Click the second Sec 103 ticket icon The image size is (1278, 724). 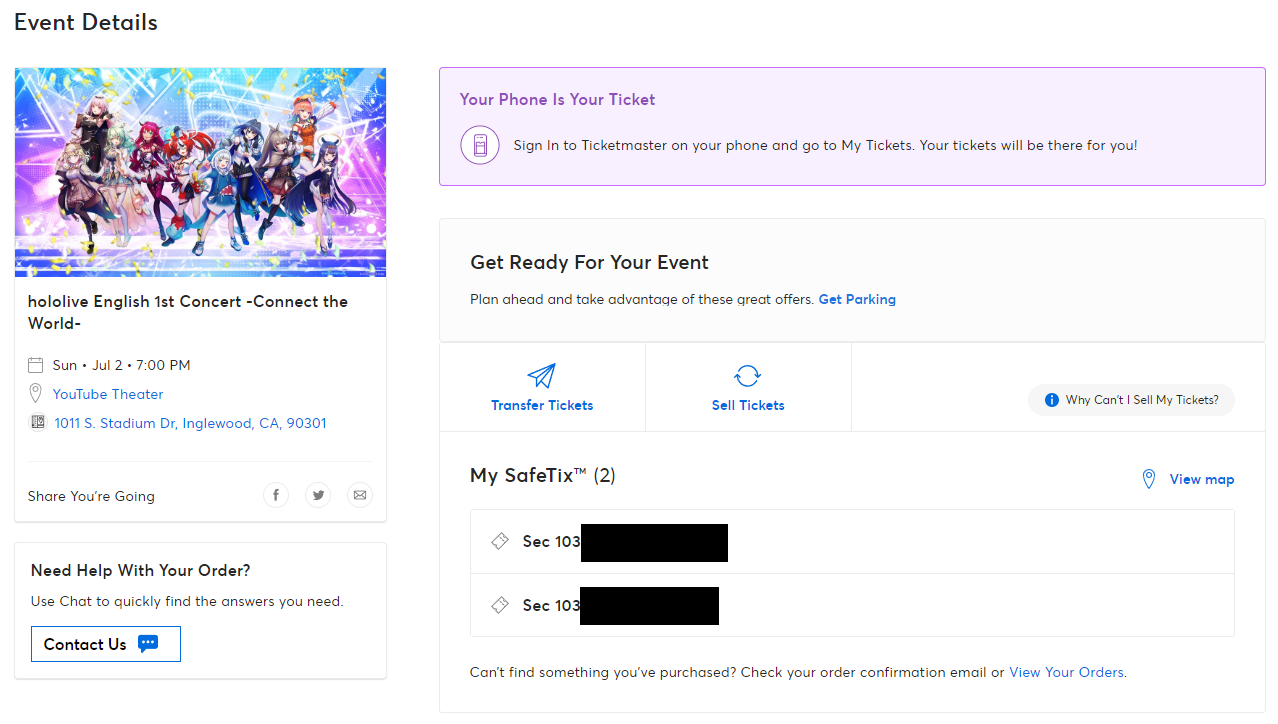coord(500,605)
